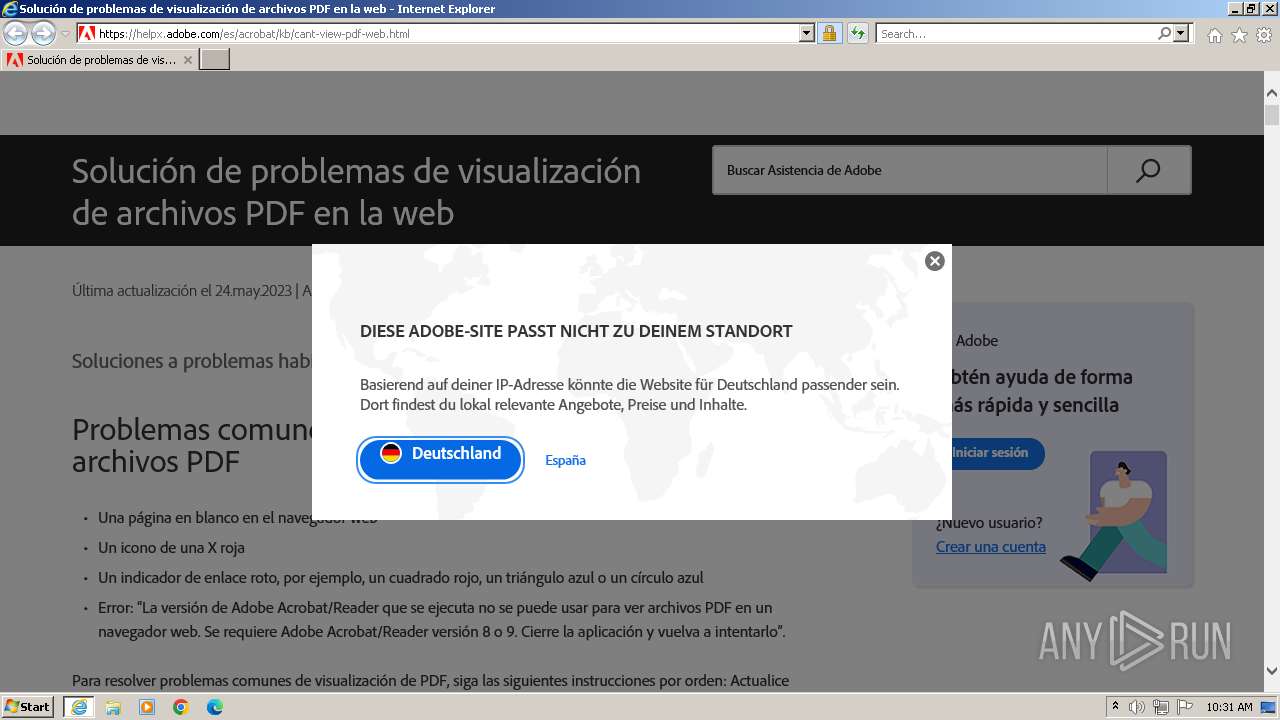1280x720 pixels.
Task: Click the Deutschland button
Action: pos(441,459)
